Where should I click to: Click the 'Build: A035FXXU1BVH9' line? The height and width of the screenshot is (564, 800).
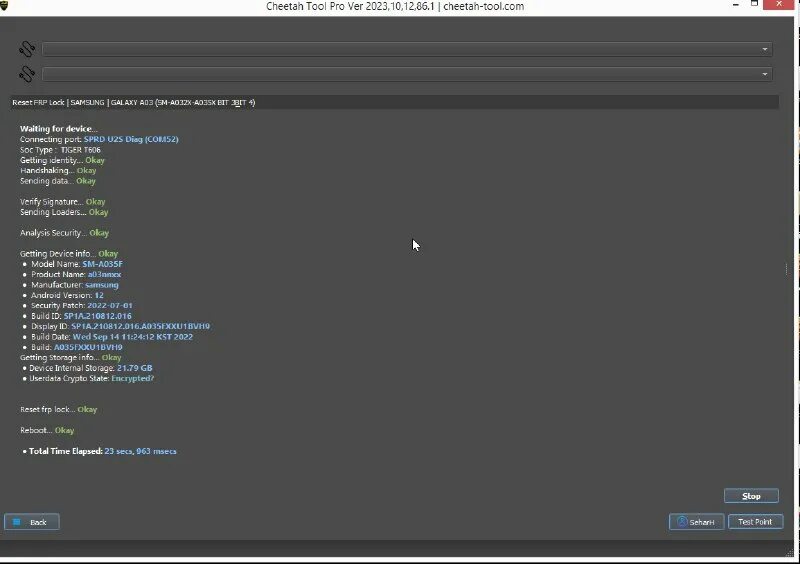pos(77,347)
